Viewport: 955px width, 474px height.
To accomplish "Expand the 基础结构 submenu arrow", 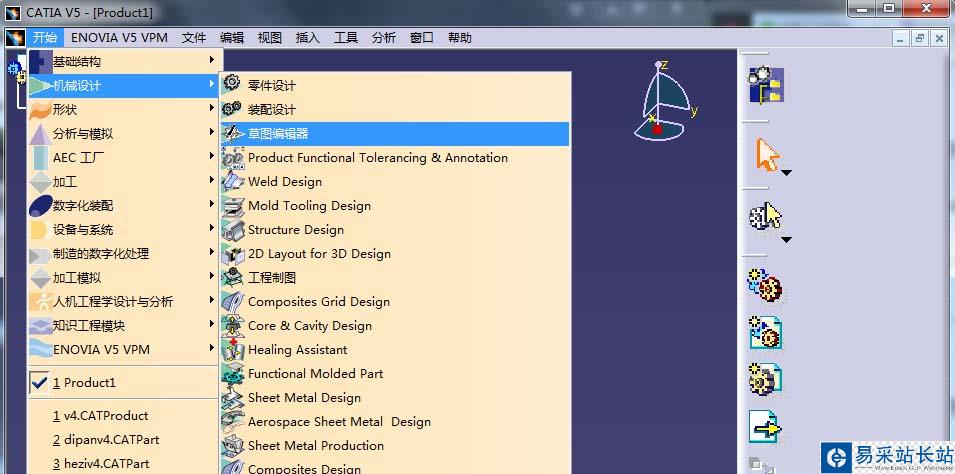I will 211,60.
